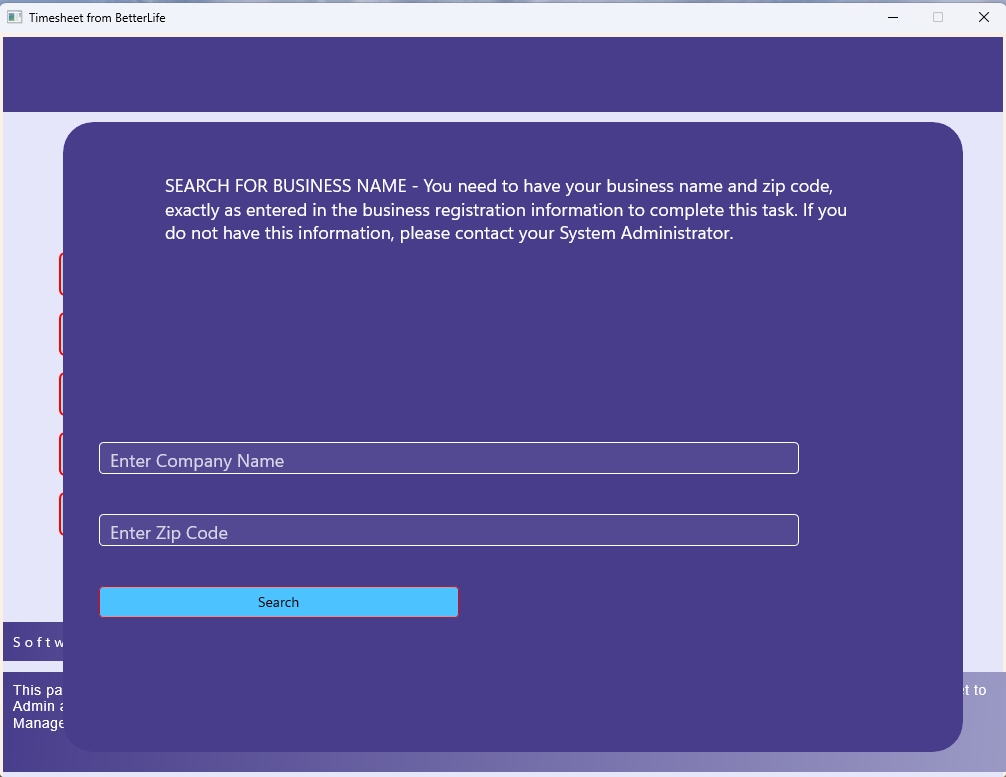Click the 'Timesheet from BetterLife' window title

(x=97, y=17)
